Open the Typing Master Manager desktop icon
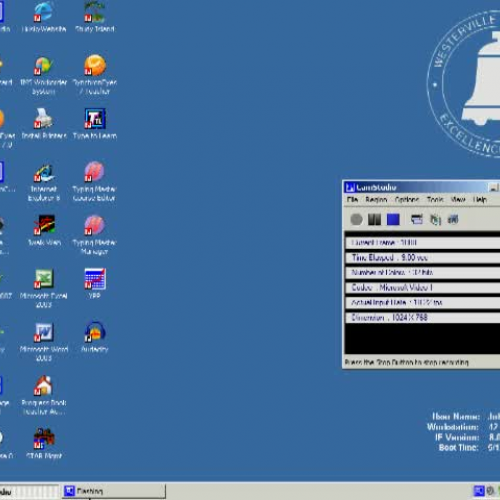Viewport: 500px width, 500px height. tap(94, 235)
